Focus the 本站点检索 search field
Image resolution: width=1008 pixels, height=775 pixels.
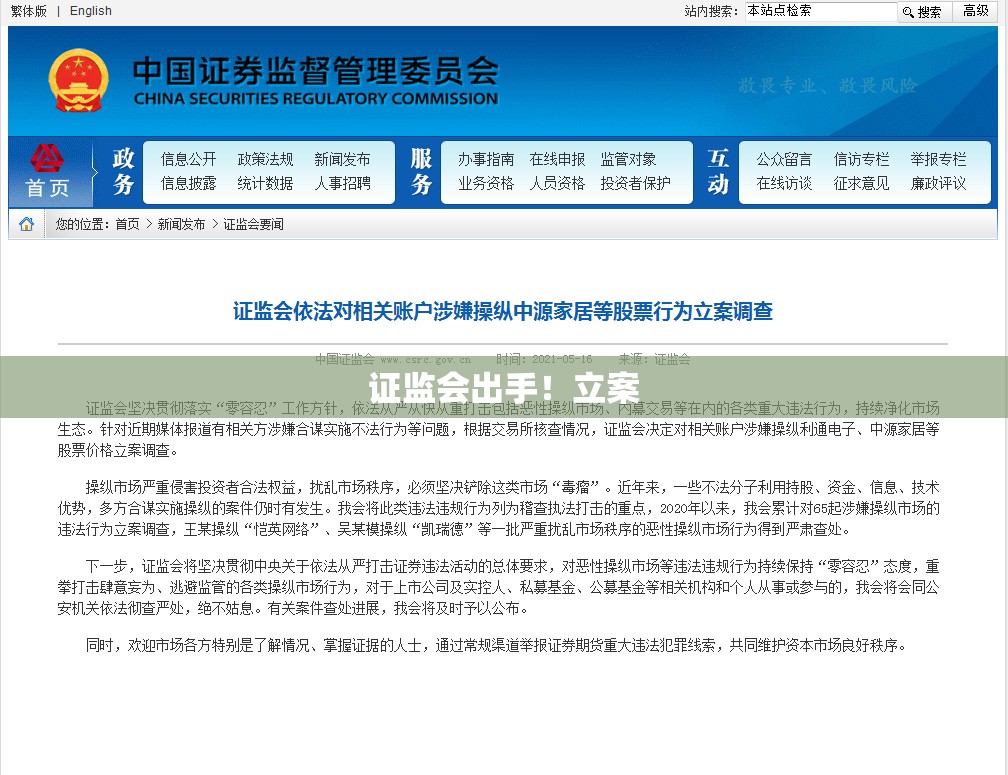click(x=820, y=11)
